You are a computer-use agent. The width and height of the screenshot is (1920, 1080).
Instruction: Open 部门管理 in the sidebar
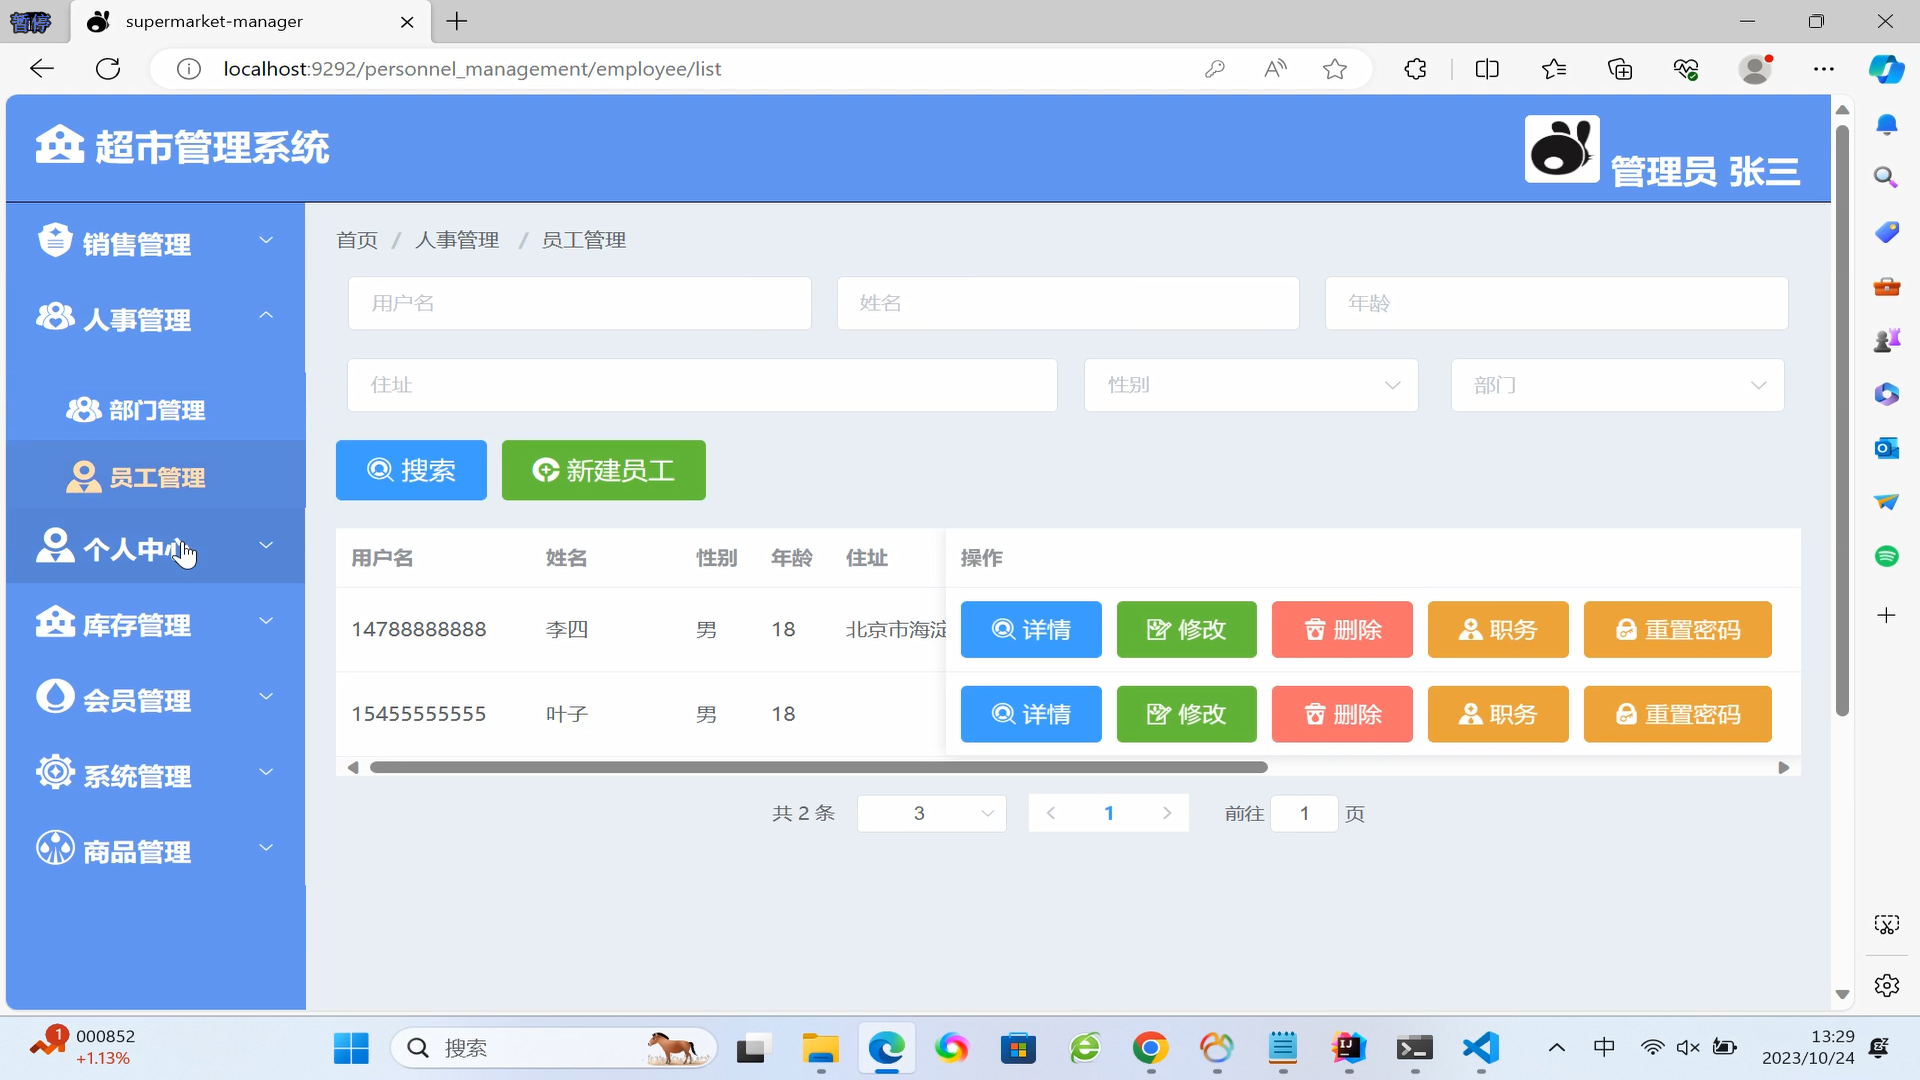pyautogui.click(x=156, y=410)
